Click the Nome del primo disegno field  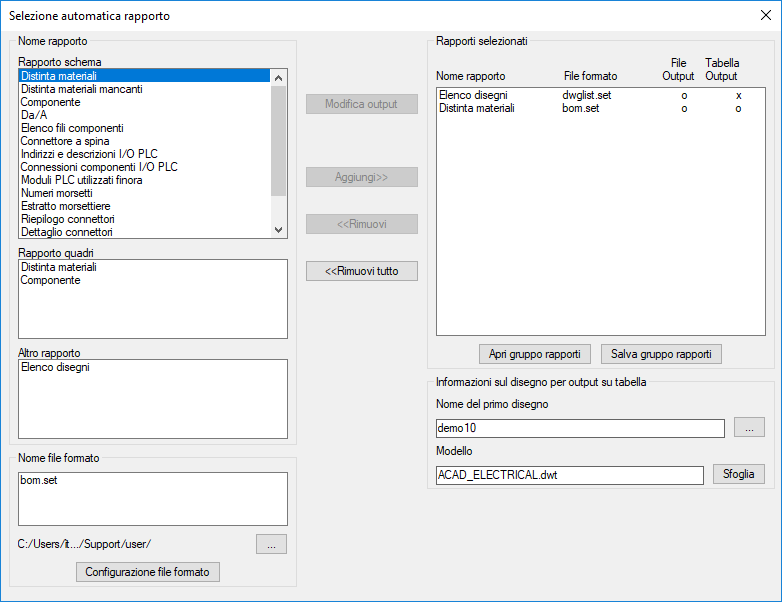(579, 428)
